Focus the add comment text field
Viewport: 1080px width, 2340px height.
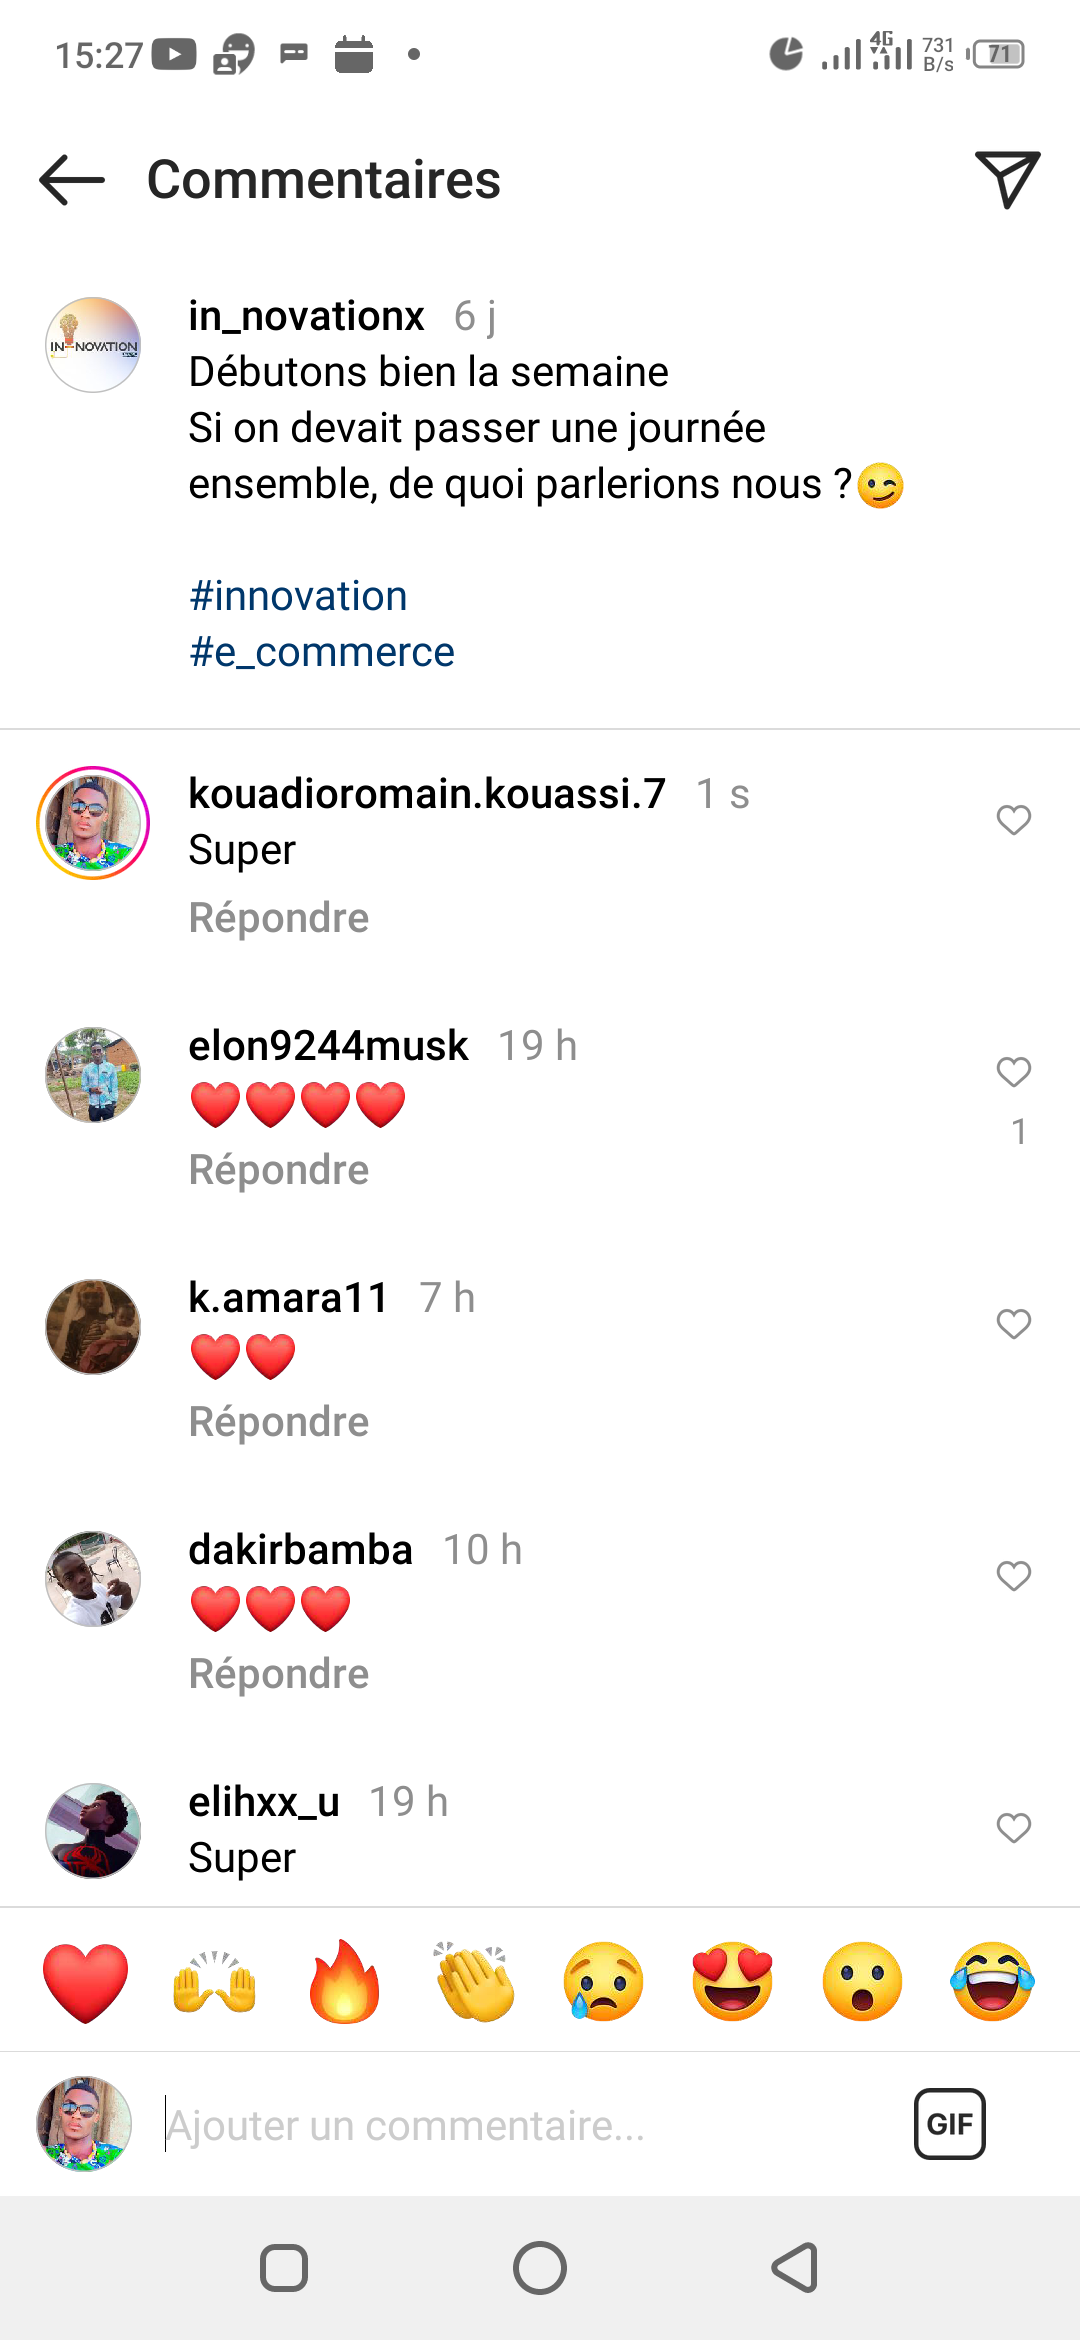520,2126
